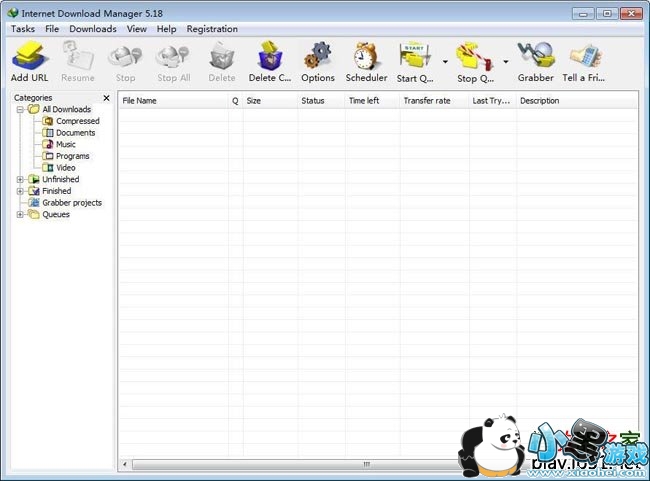Image resolution: width=650 pixels, height=481 pixels.
Task: Sort by File Name column header
Action: pyautogui.click(x=174, y=101)
